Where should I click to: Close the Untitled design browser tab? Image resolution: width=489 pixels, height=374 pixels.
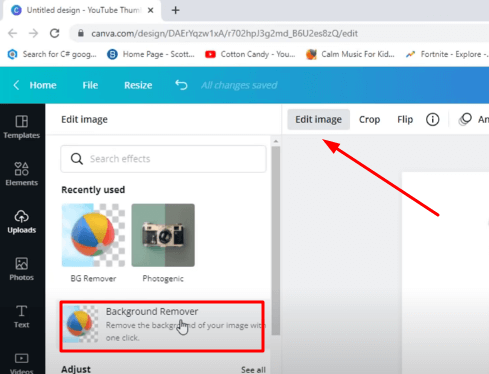pos(151,10)
